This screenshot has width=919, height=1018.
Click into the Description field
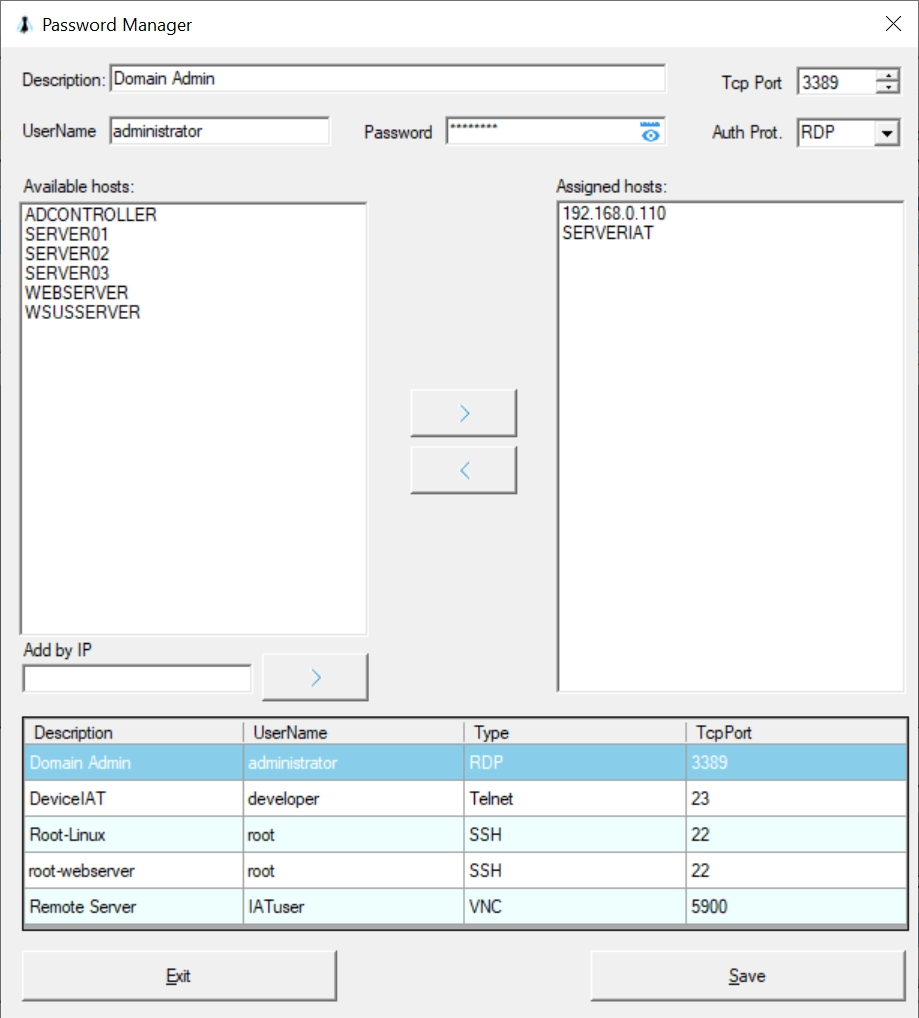[387, 79]
